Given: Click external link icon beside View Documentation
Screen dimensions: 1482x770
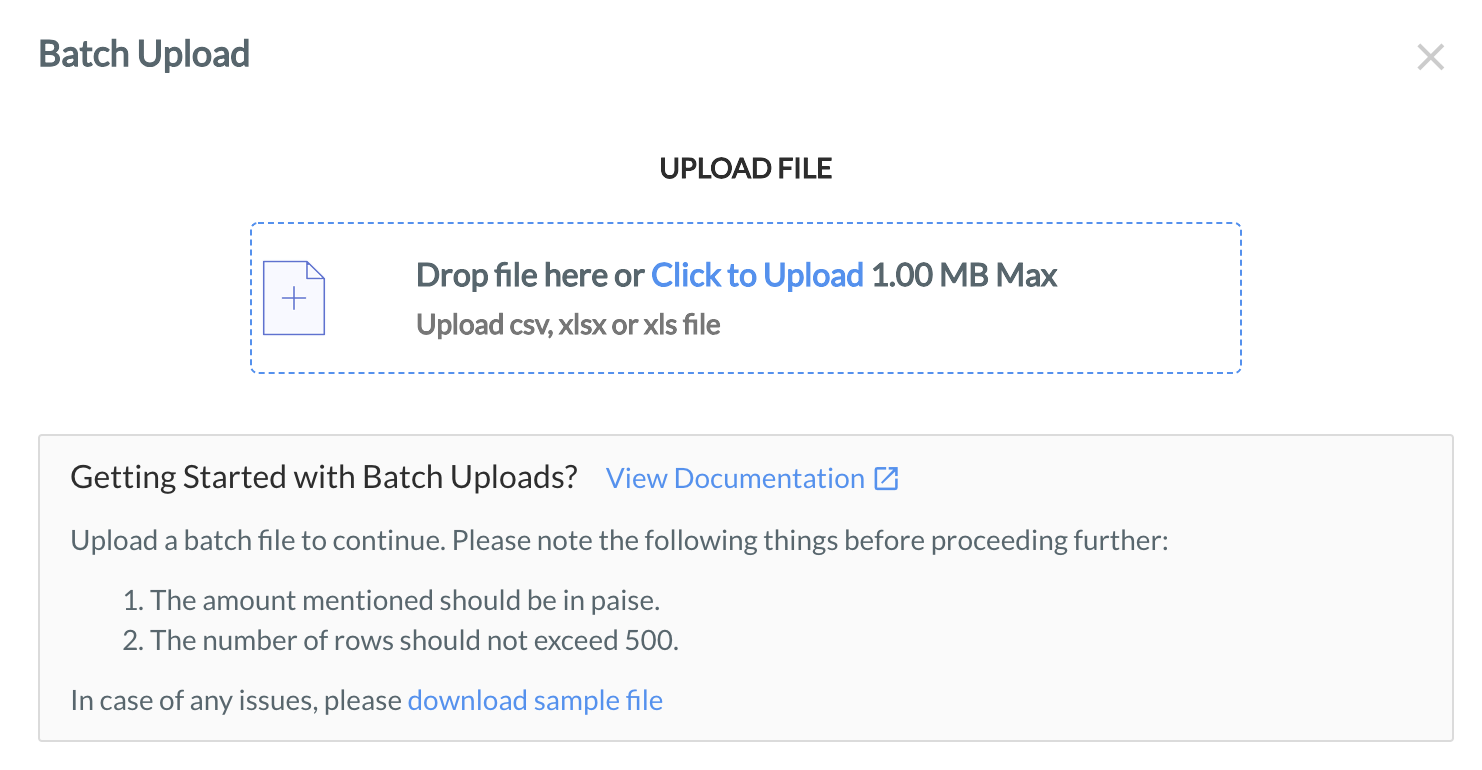Looking at the screenshot, I should [886, 478].
